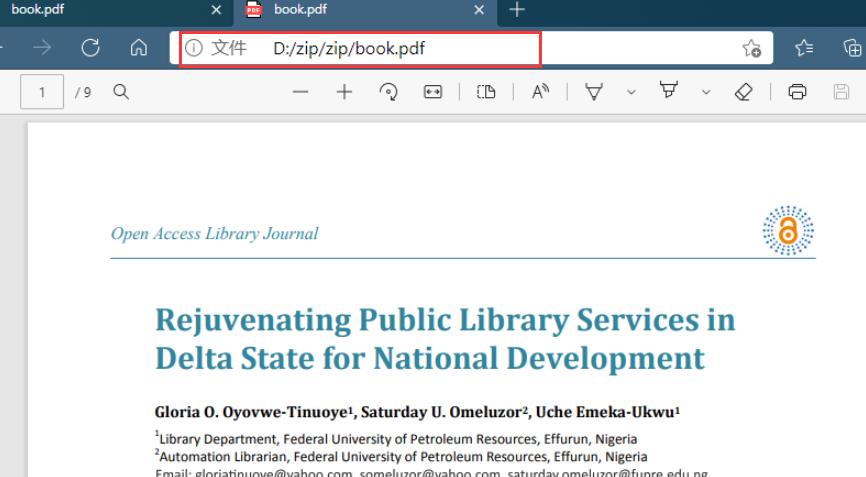Toggle Fit to width view

(432, 92)
